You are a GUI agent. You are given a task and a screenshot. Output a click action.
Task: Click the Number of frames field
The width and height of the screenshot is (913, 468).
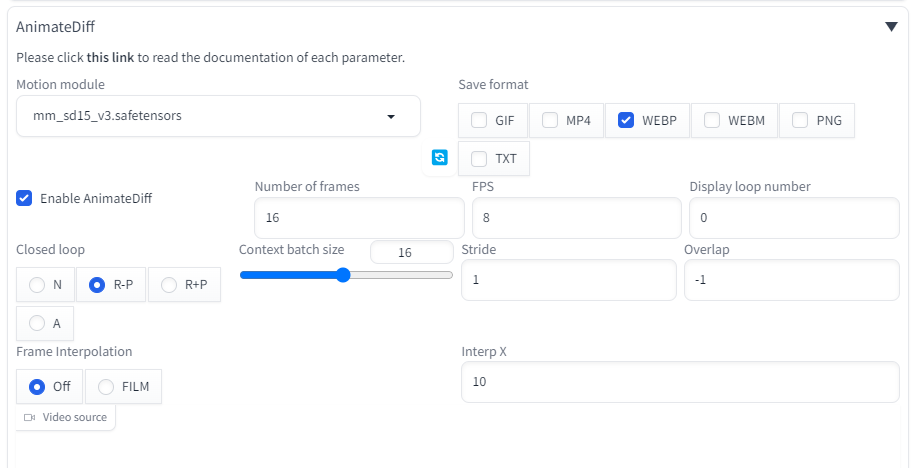coord(359,218)
